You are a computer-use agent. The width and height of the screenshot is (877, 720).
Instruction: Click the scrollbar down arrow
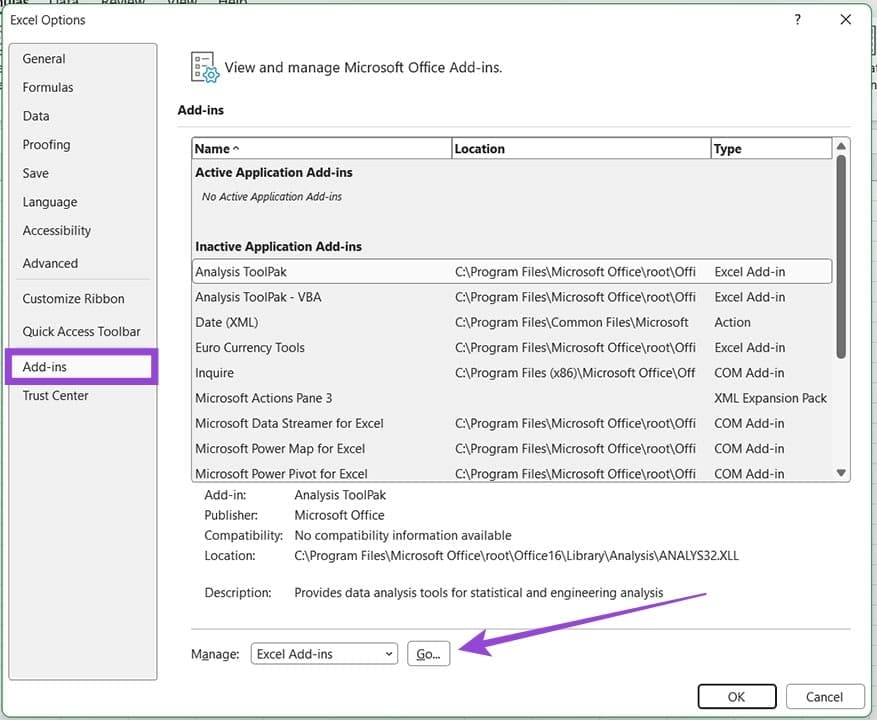point(840,473)
